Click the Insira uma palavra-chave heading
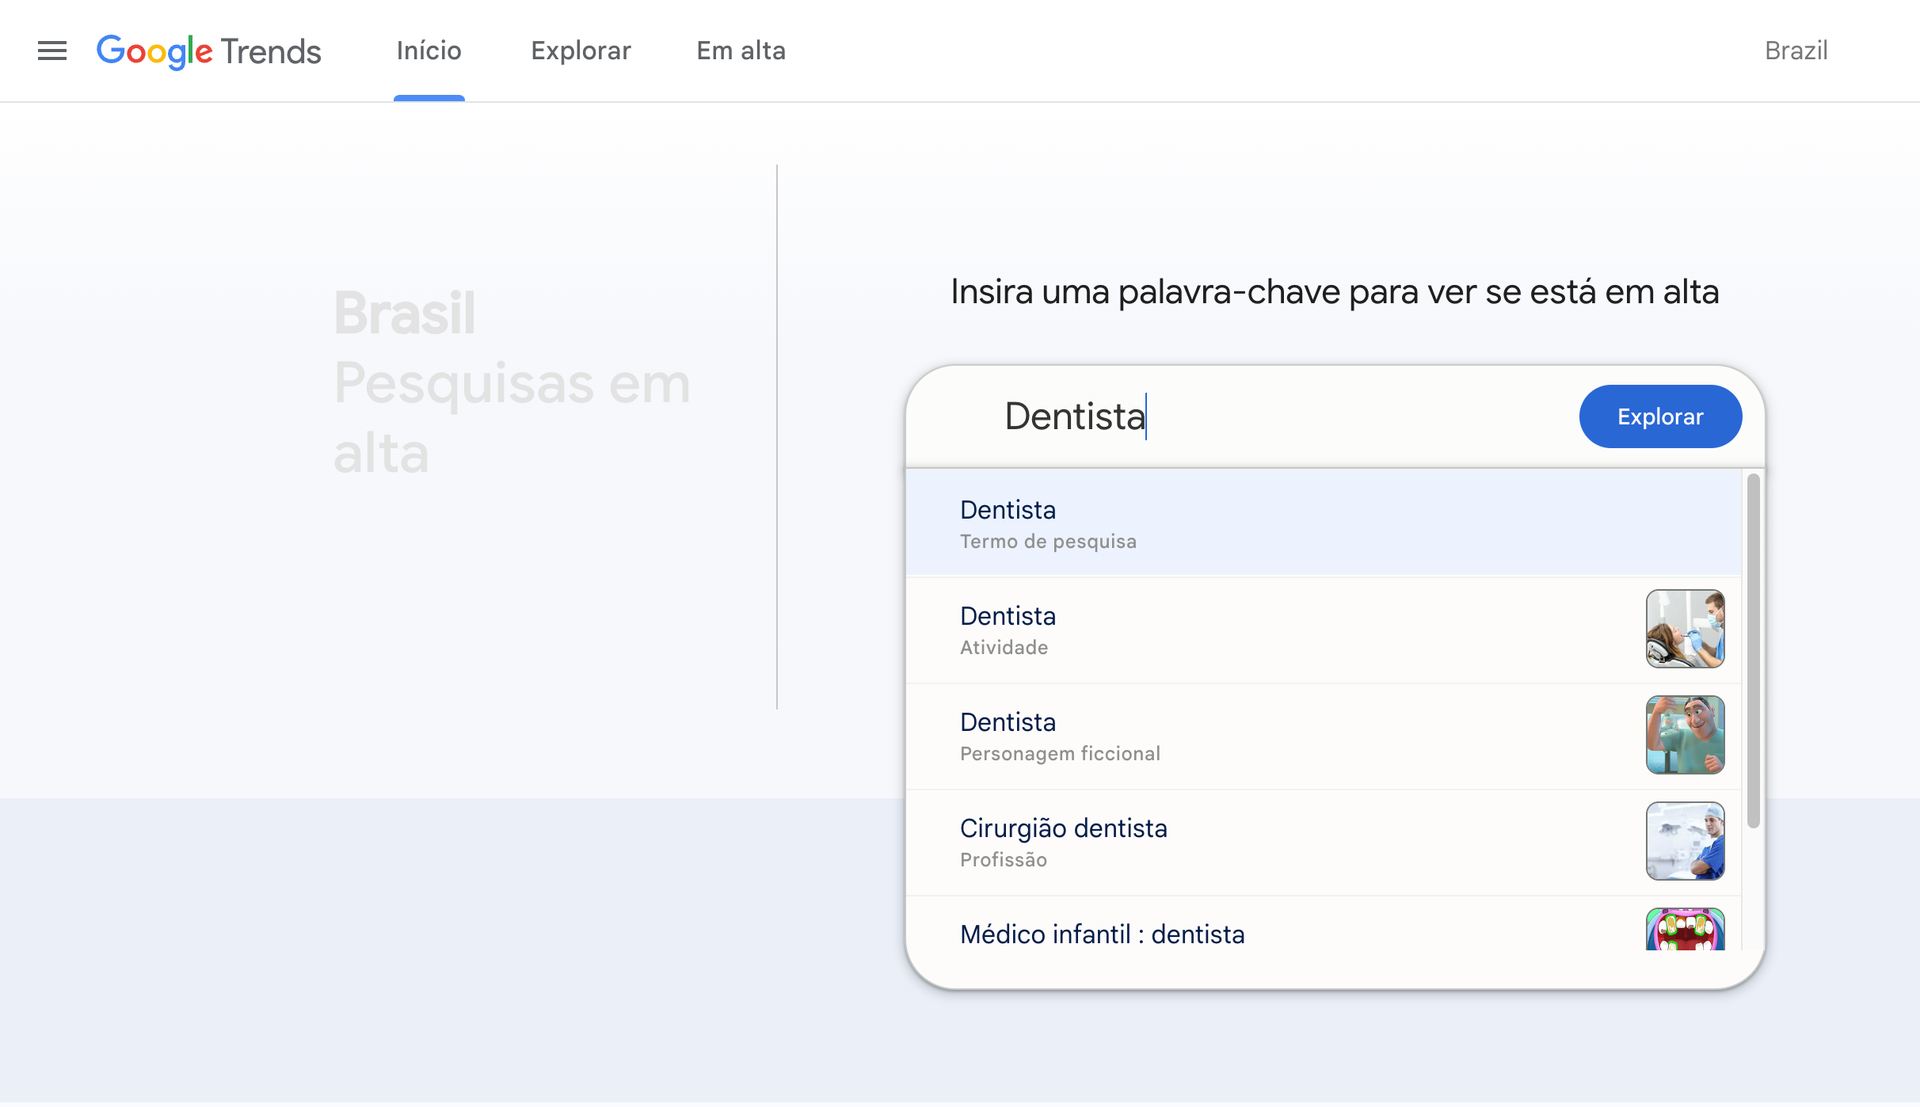1920x1107 pixels. click(1334, 291)
